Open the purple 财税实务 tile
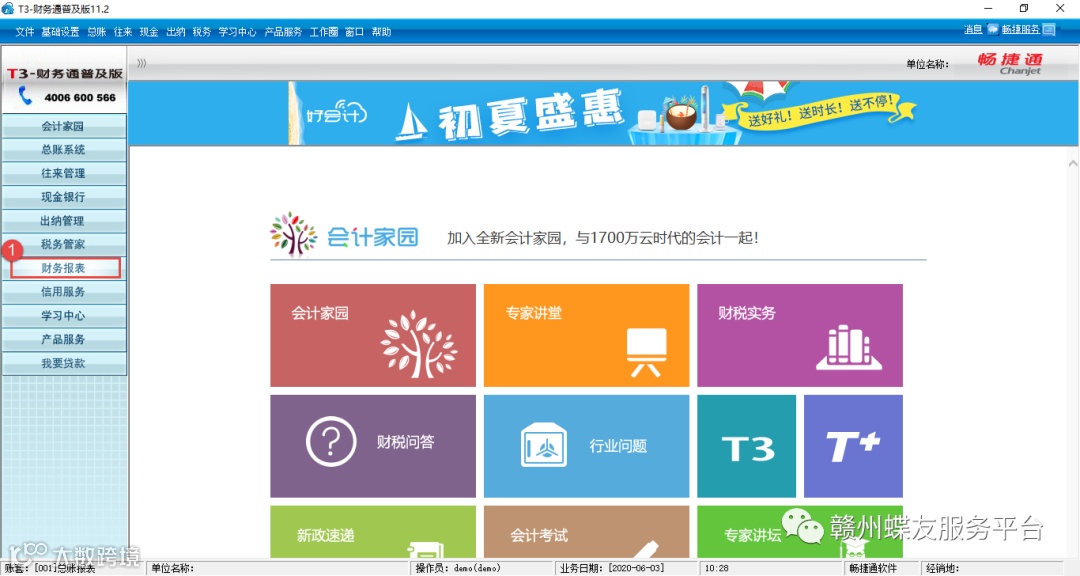This screenshot has width=1080, height=576. coord(800,336)
